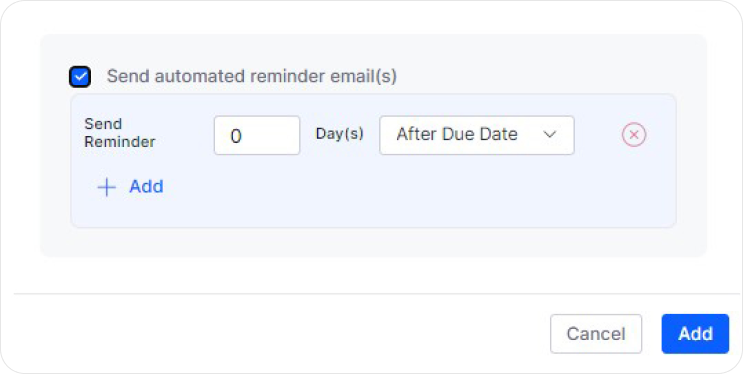Click the word "Reminder" in the row label
Screen dimensions: 743x374
pos(120,142)
